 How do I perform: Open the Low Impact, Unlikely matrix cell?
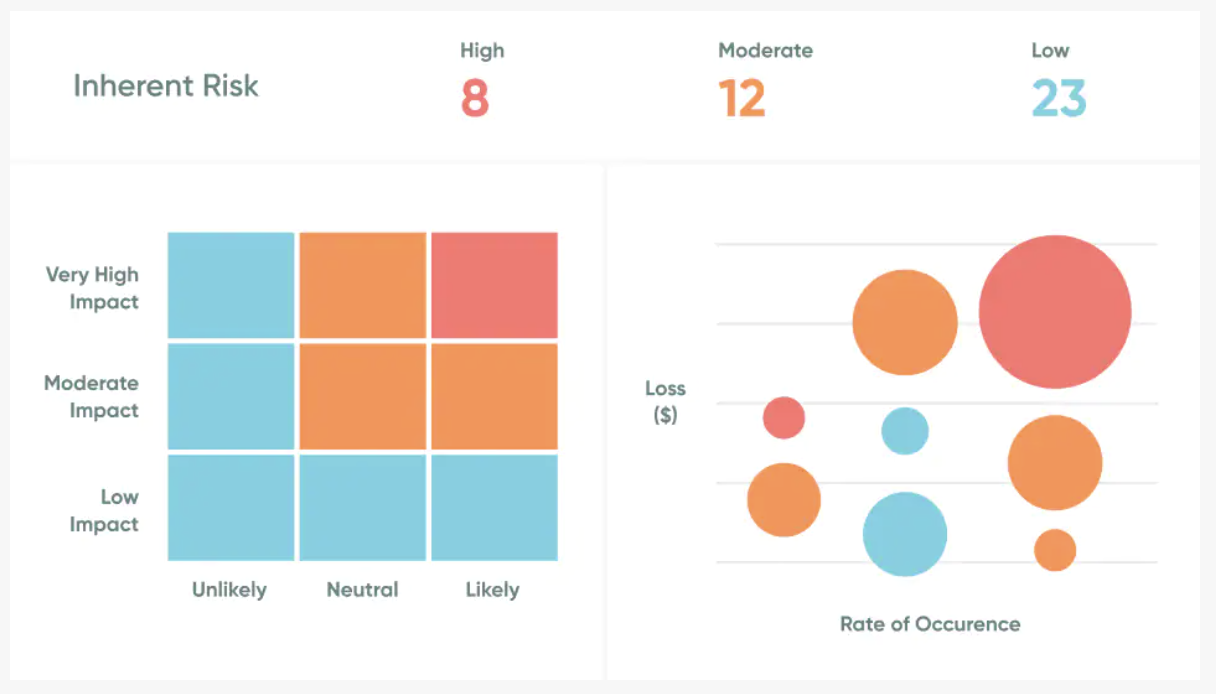pyautogui.click(x=231, y=507)
